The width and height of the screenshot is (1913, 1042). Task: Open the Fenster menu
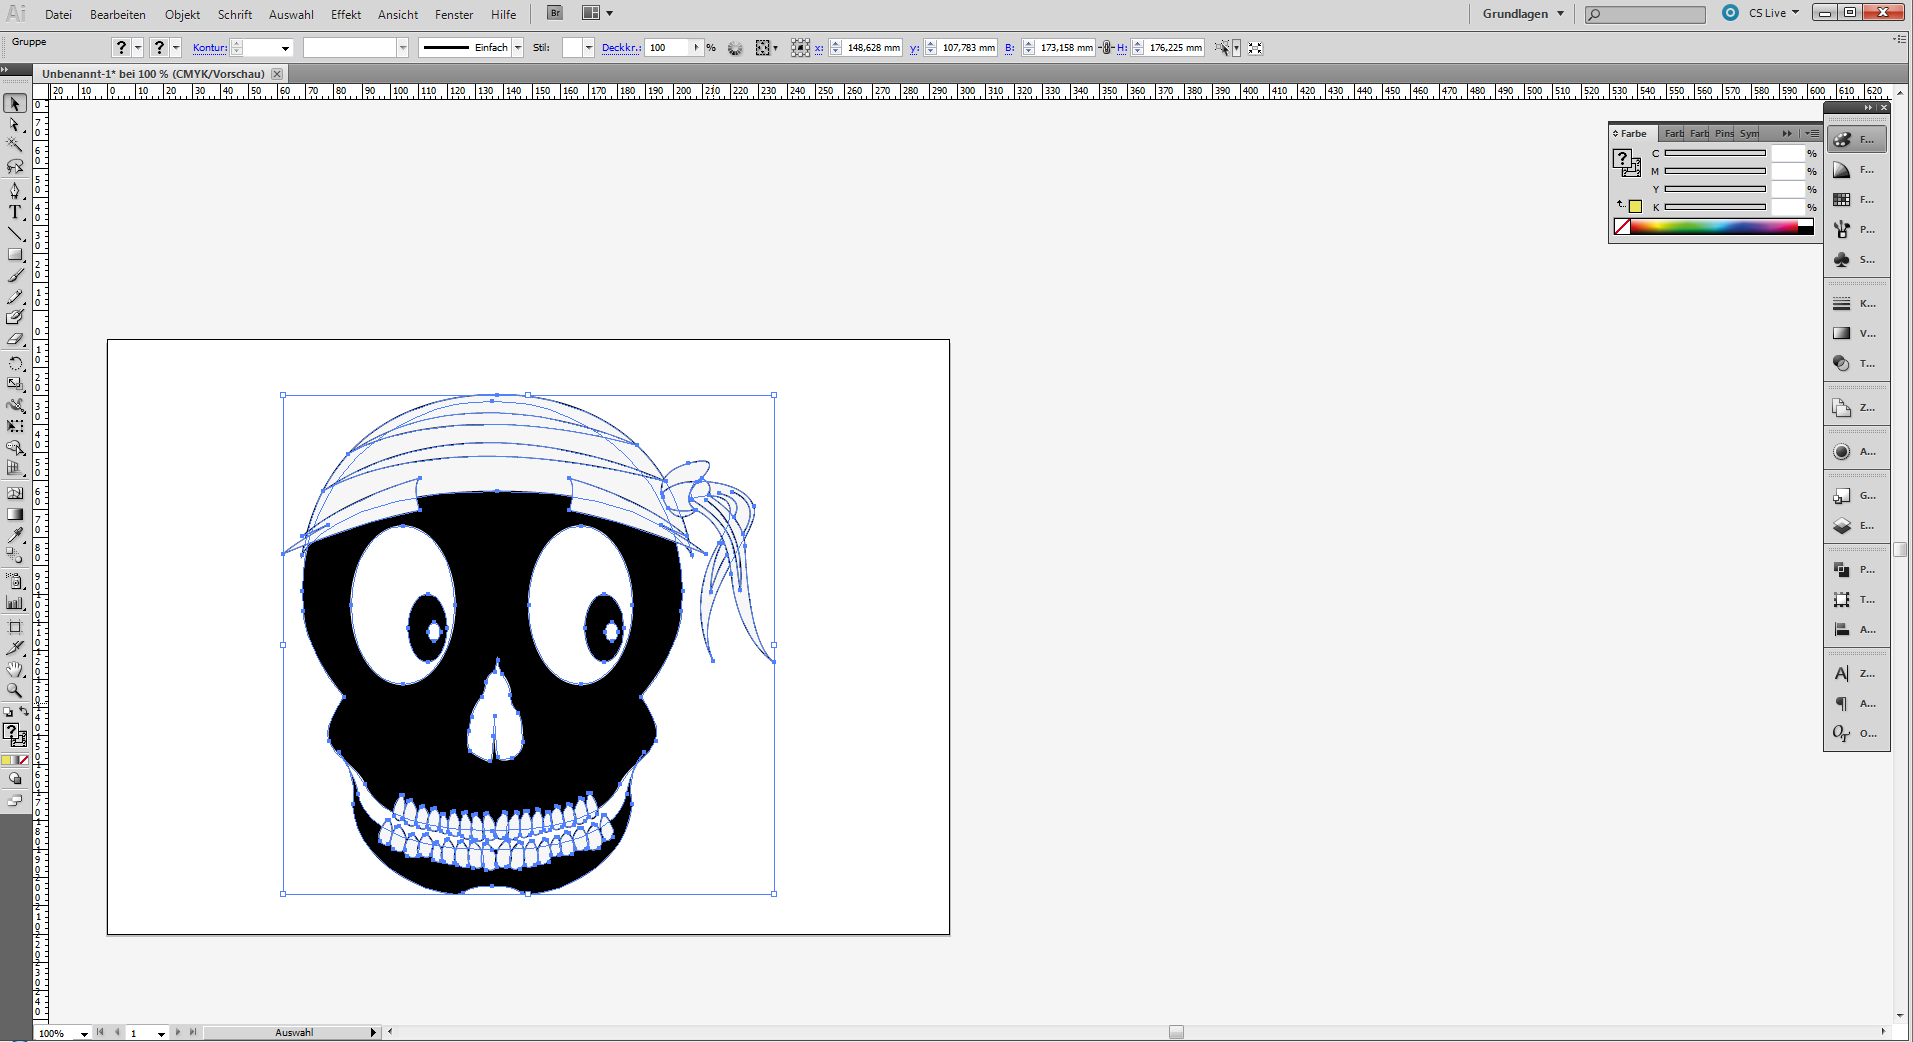[454, 15]
